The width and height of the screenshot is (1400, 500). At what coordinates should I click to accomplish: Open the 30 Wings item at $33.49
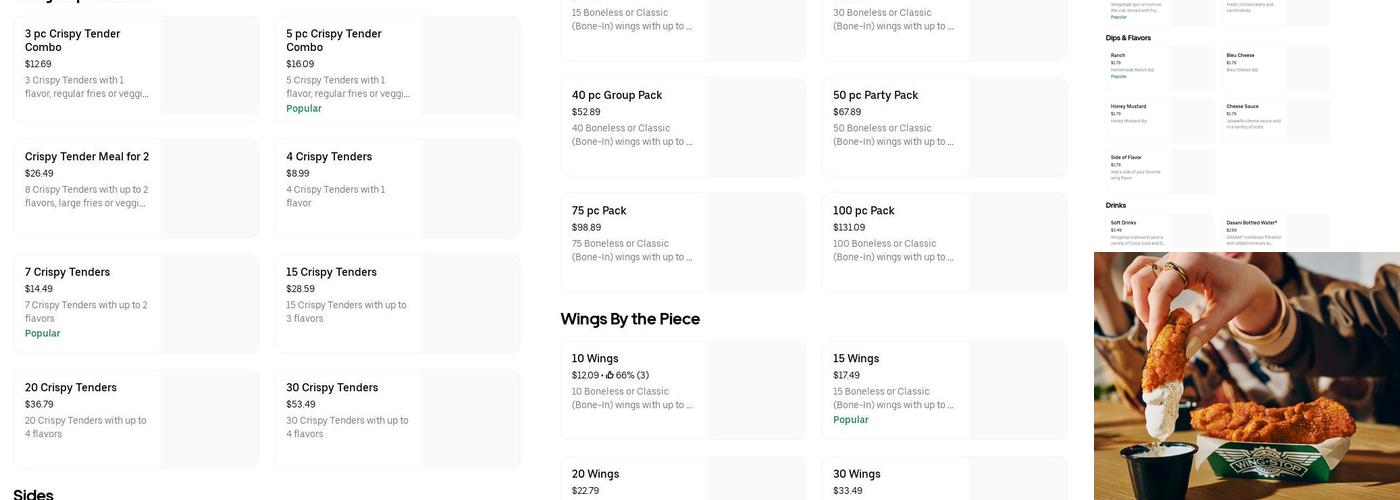pos(944,480)
